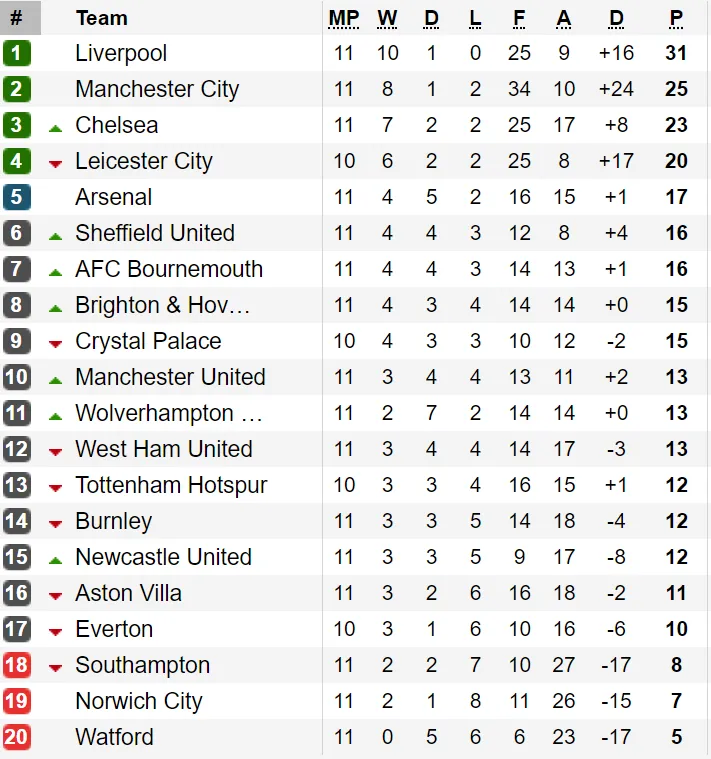
Task: Click the red down arrow beside Leicester City
Action: point(56,163)
